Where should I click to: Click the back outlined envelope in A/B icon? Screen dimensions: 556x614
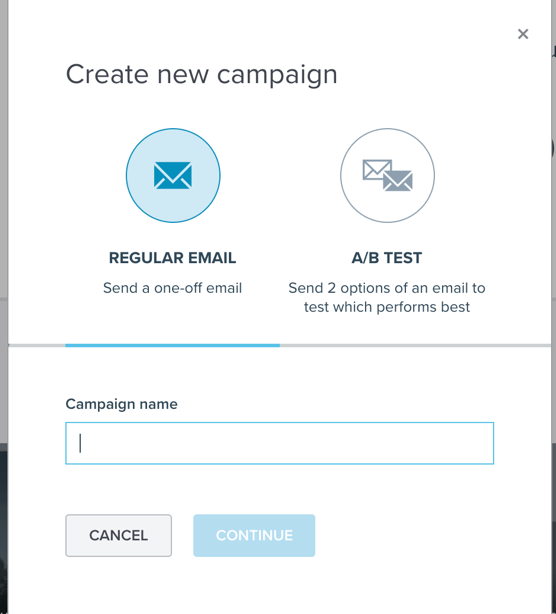(x=374, y=167)
